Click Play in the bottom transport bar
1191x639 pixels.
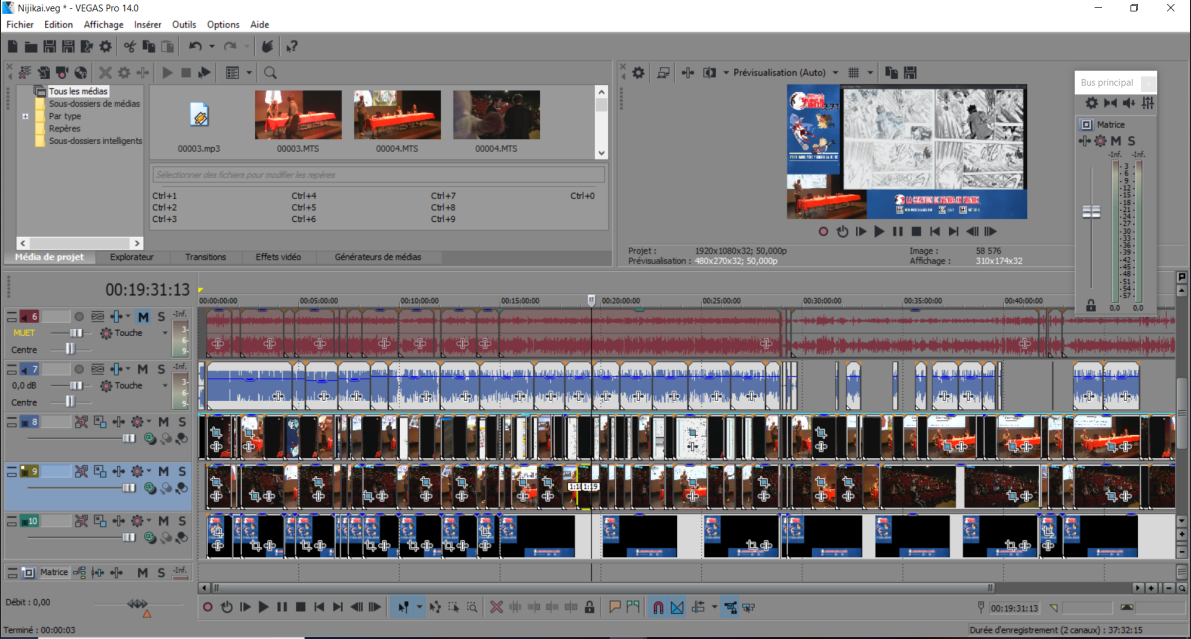tap(264, 607)
